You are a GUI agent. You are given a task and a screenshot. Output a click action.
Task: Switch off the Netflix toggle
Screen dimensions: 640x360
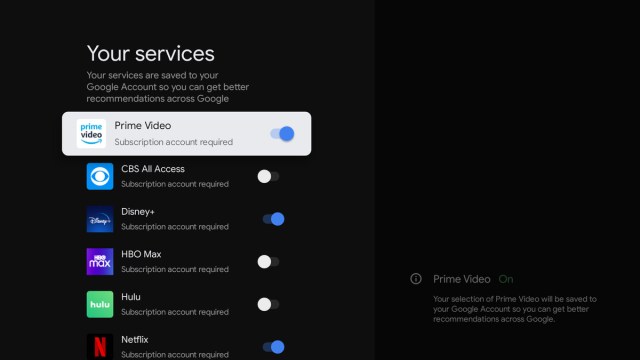pos(273,347)
